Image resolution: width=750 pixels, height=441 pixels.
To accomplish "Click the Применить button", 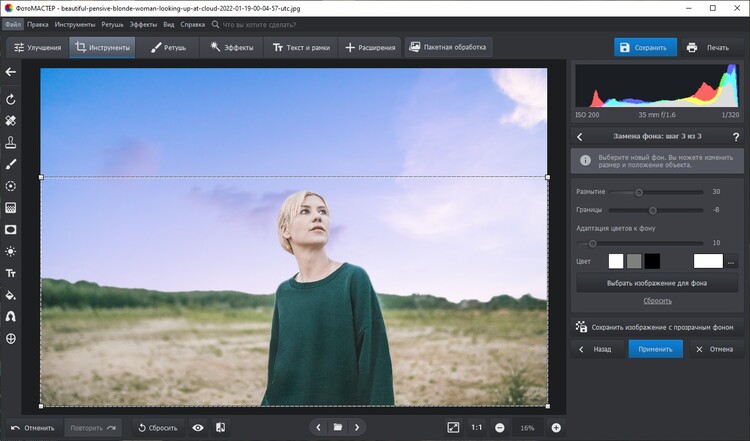I will point(655,349).
